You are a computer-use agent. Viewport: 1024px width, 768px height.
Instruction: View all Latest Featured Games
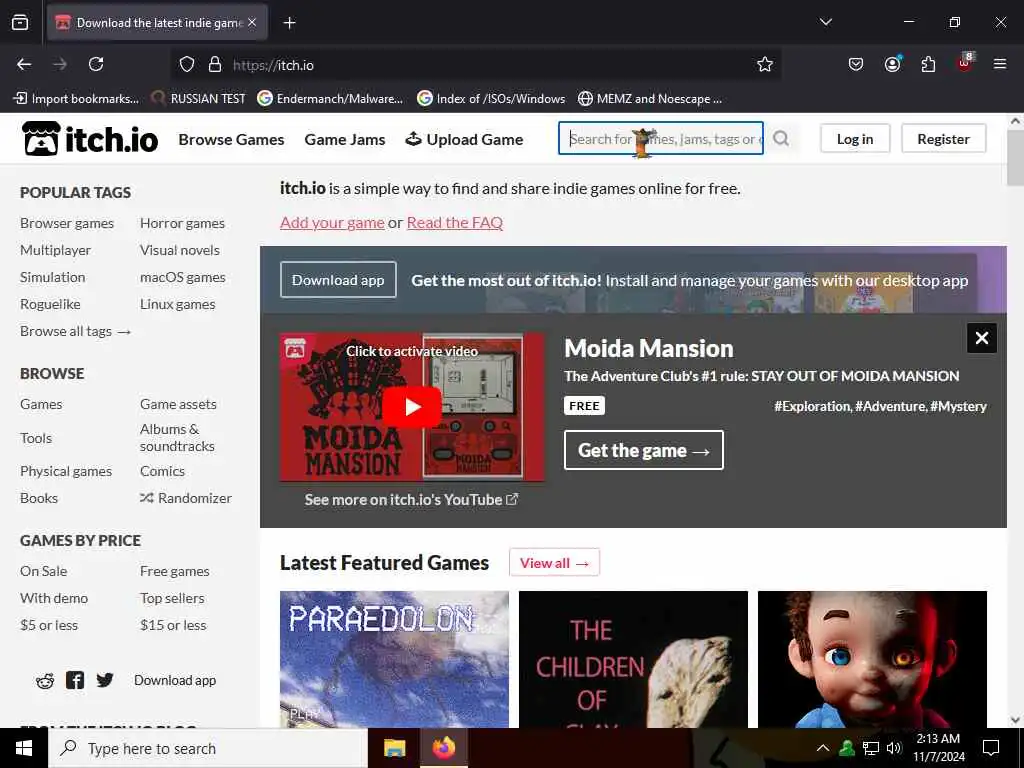(x=554, y=563)
